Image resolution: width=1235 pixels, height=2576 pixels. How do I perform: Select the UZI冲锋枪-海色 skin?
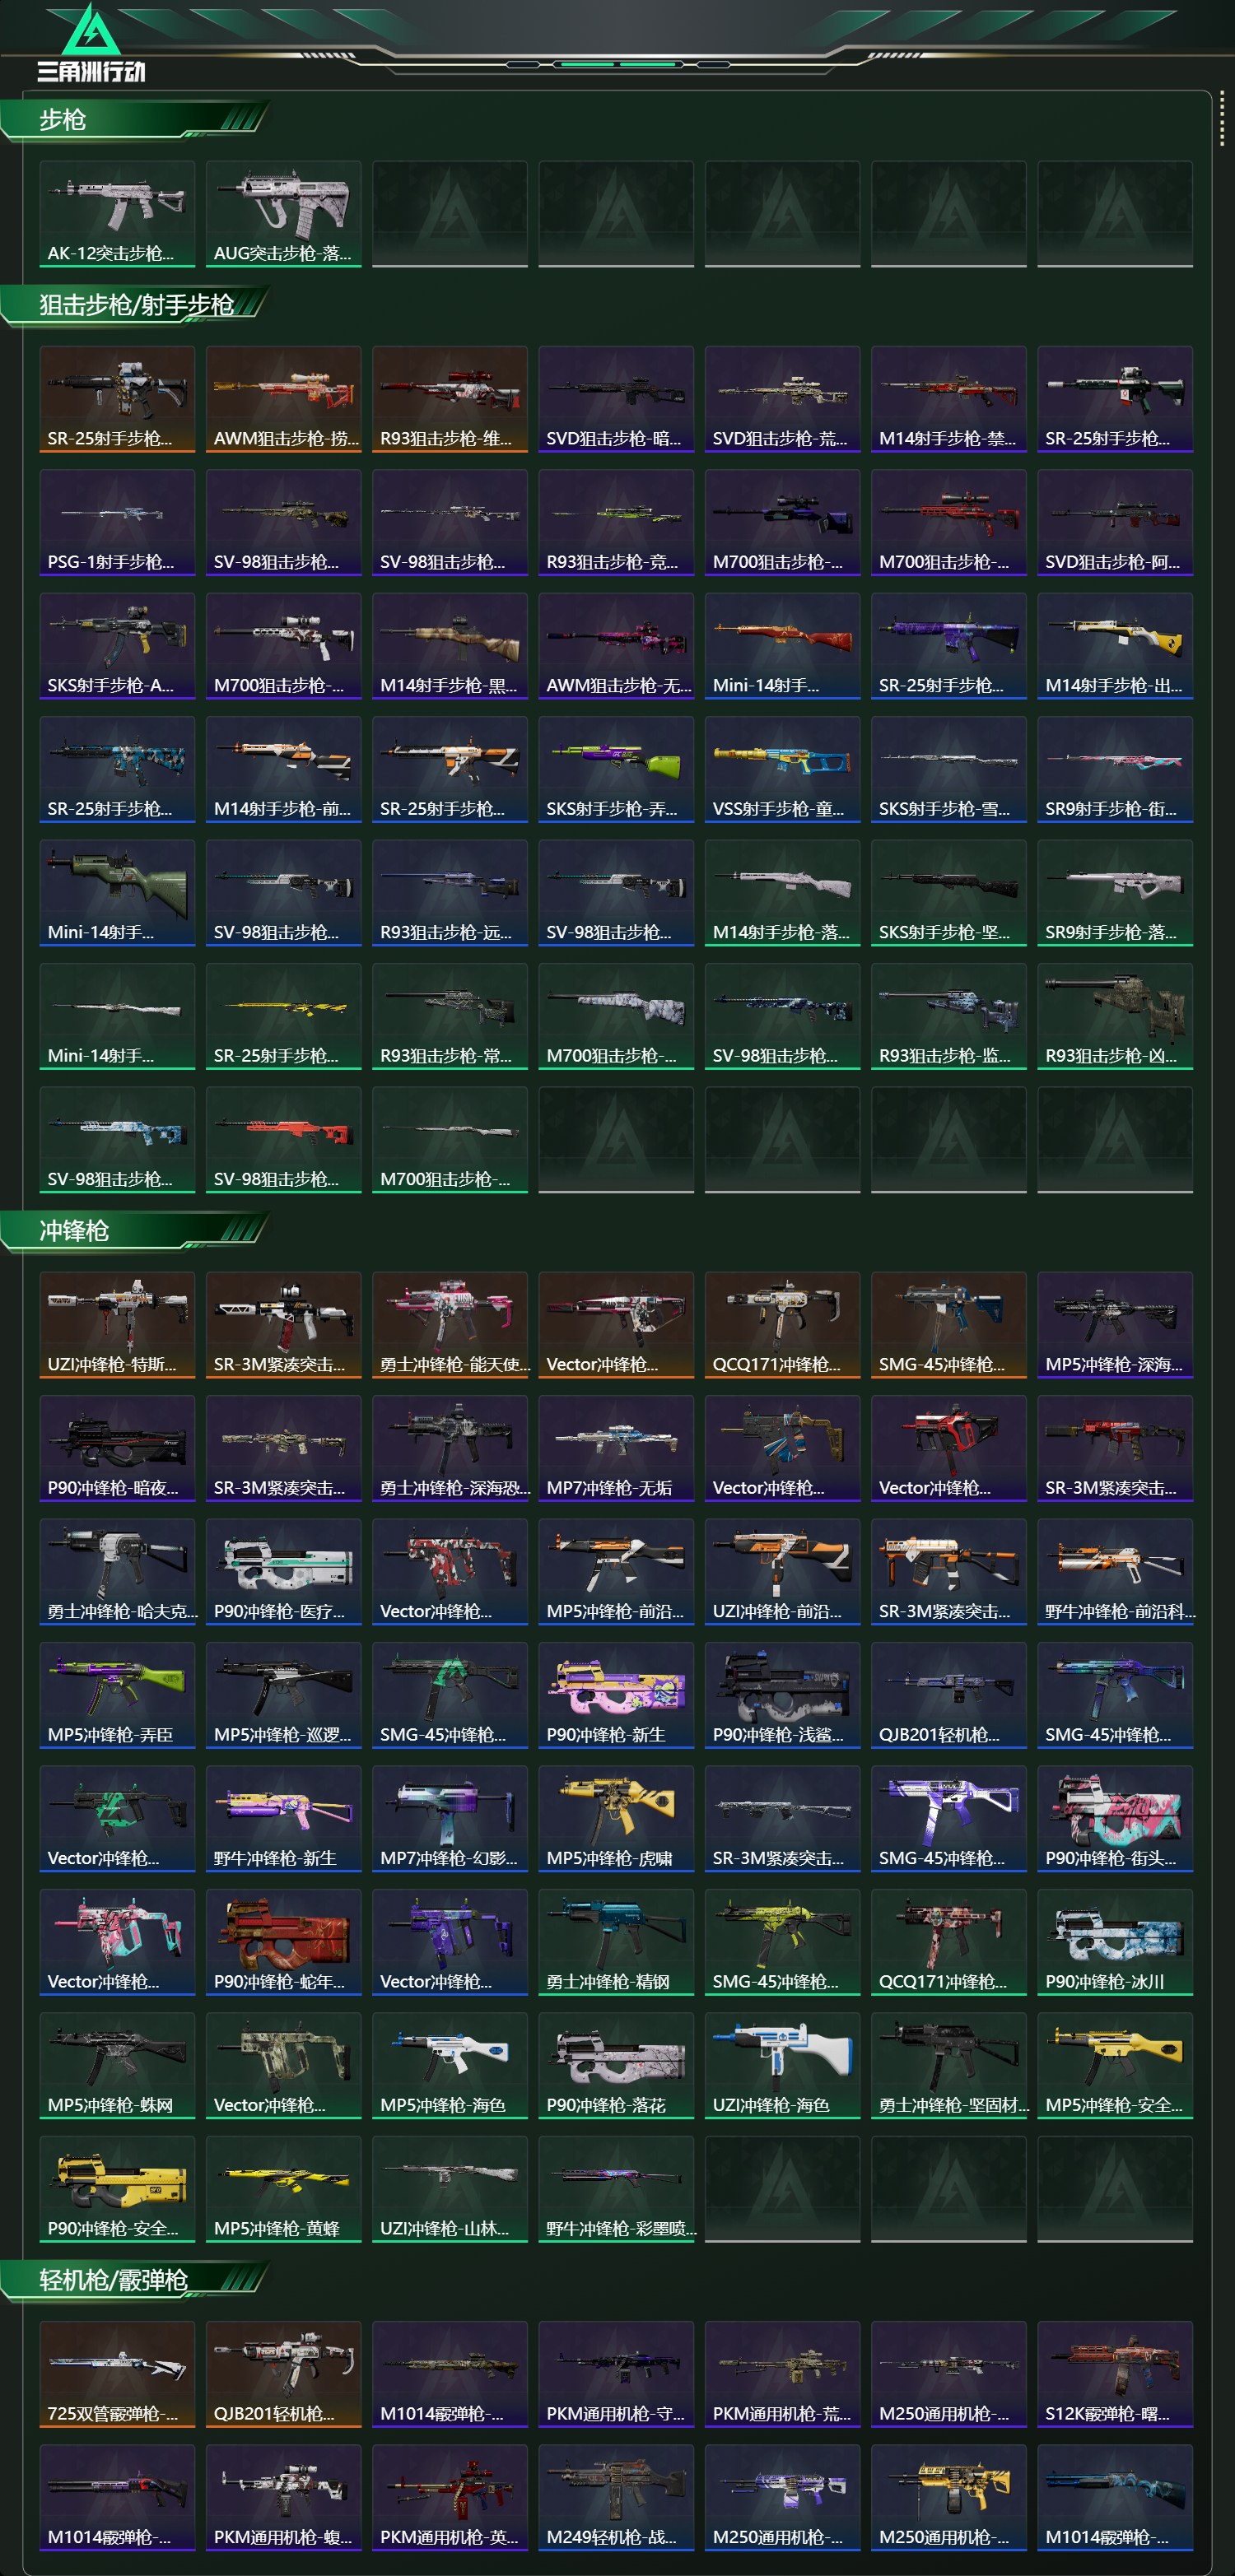pos(783,2065)
